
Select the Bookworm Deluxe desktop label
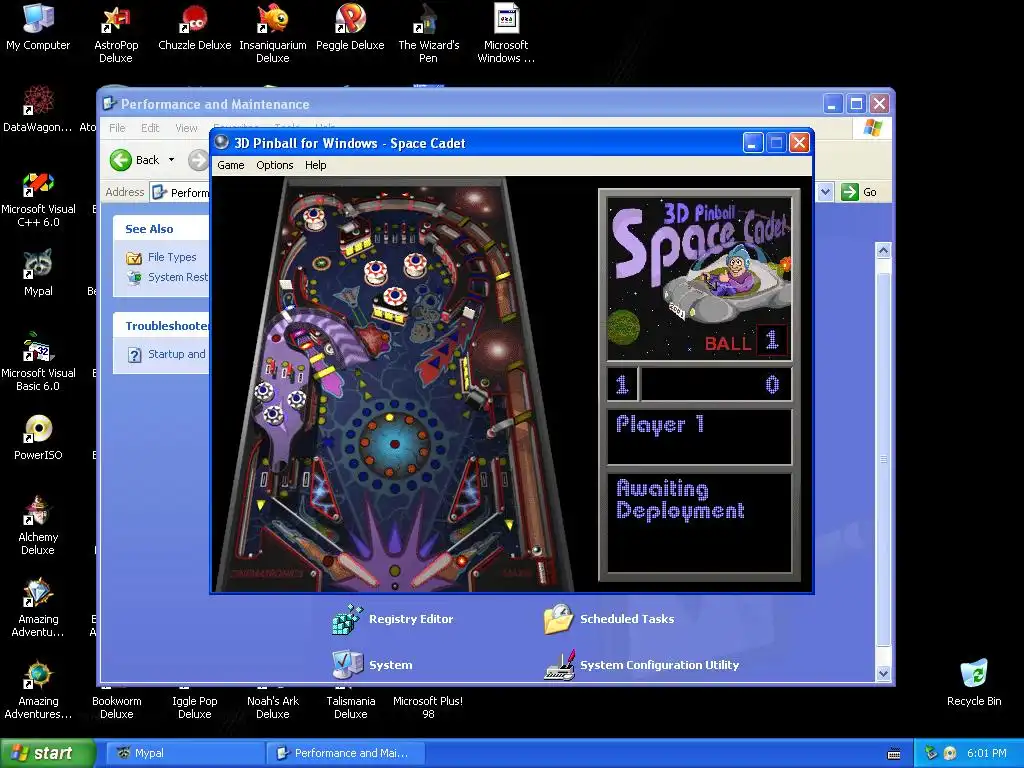[116, 707]
